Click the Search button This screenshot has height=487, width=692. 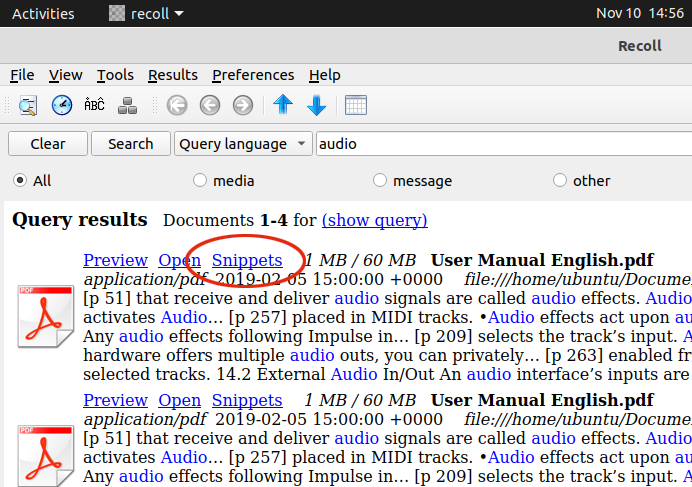click(x=131, y=144)
